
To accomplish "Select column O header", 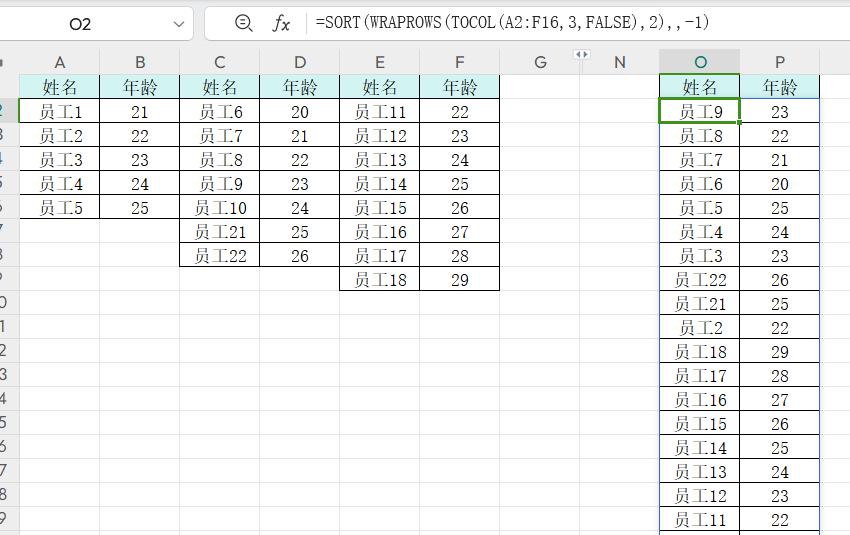I will tap(700, 62).
